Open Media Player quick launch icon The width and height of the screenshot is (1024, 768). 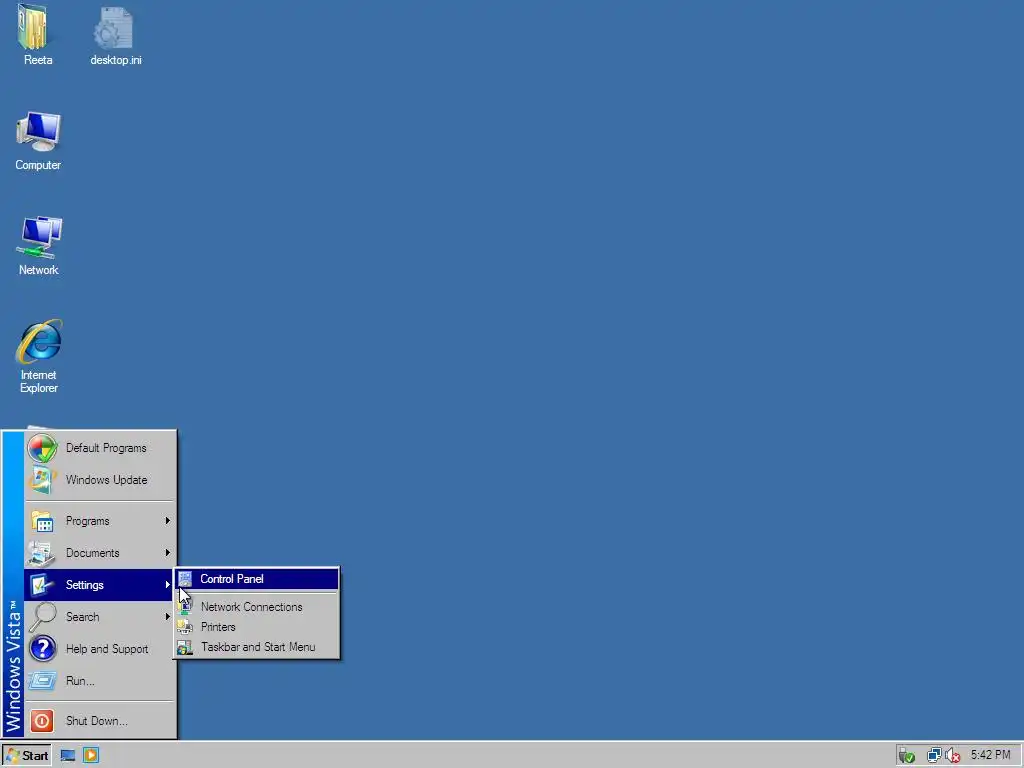pos(91,756)
